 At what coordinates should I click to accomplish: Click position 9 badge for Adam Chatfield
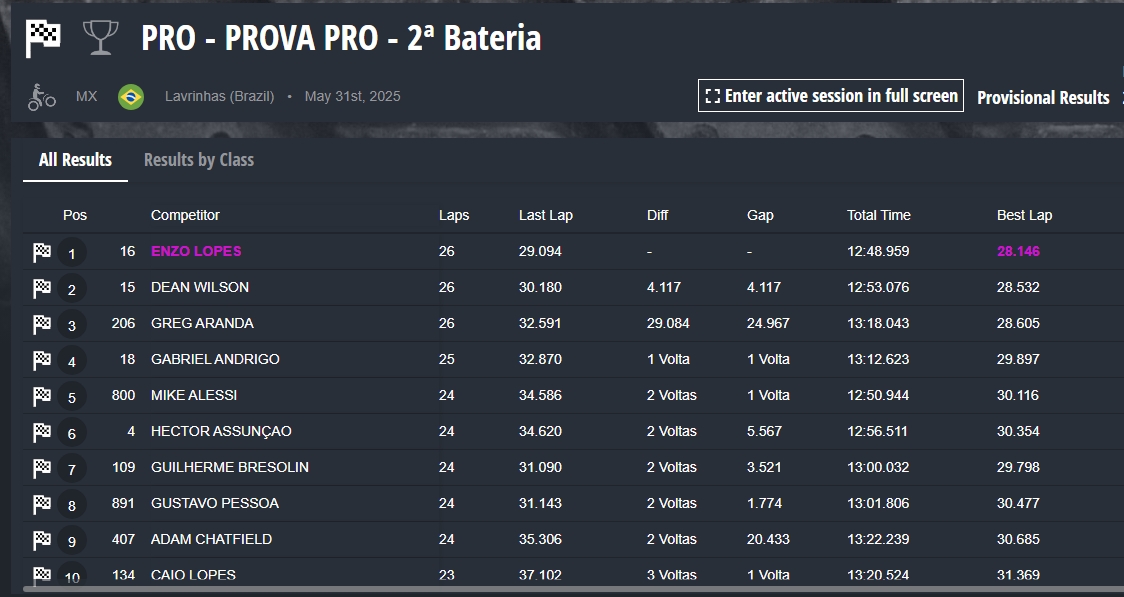tap(72, 540)
